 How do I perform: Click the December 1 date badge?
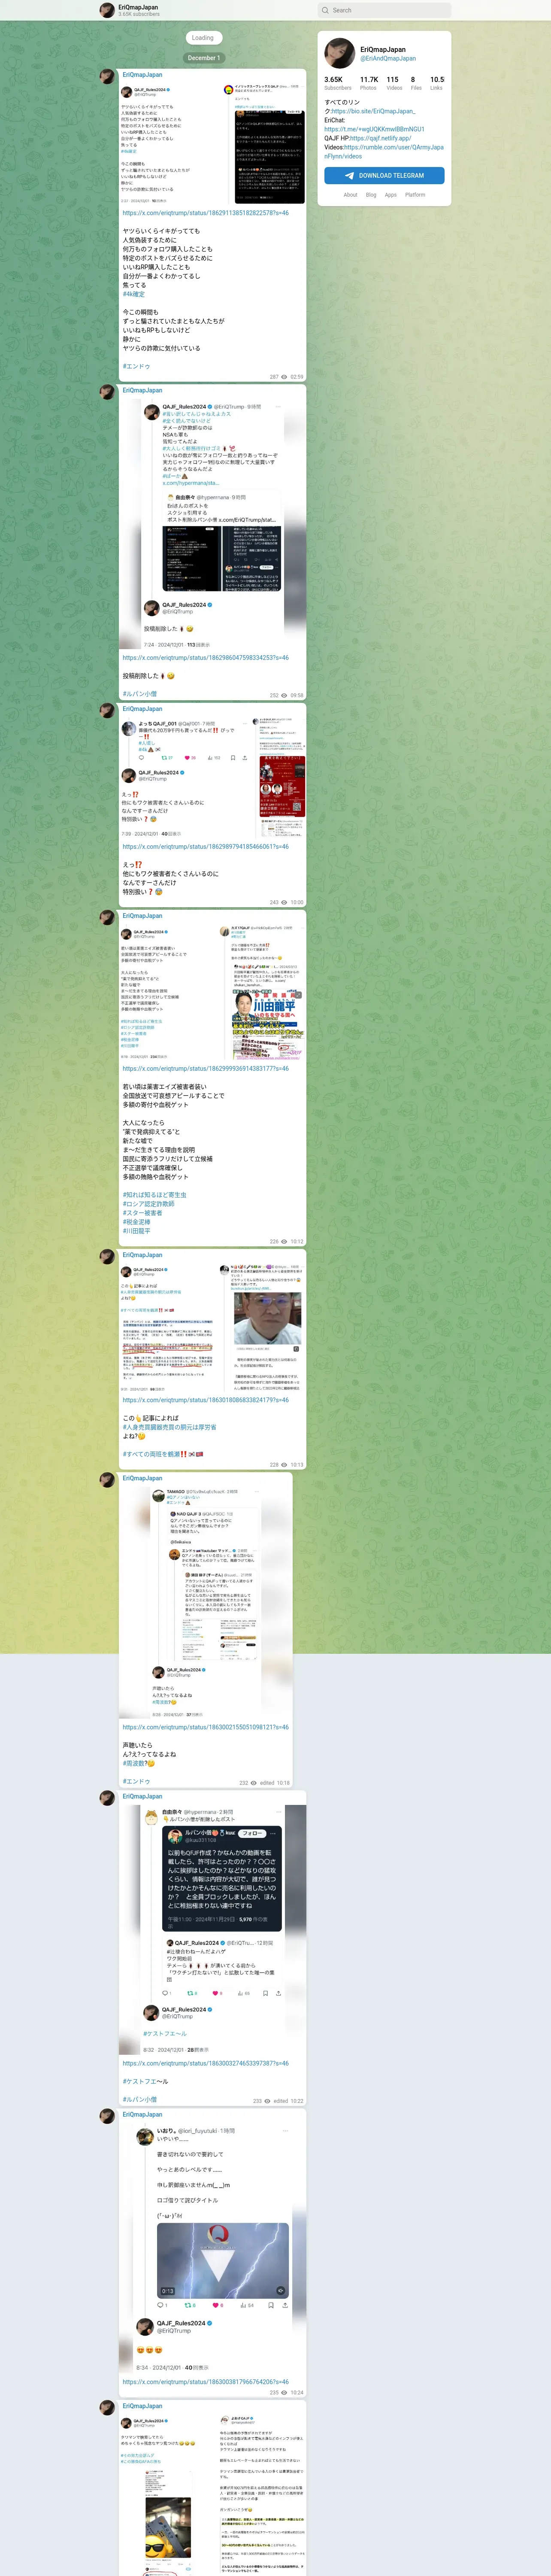tap(203, 58)
